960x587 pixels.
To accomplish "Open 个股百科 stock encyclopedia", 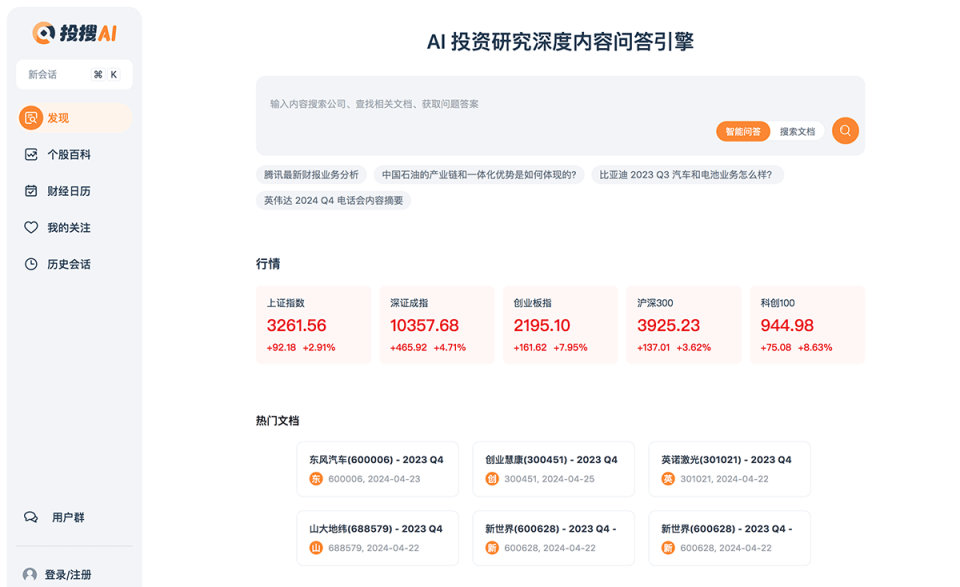I will [69, 155].
